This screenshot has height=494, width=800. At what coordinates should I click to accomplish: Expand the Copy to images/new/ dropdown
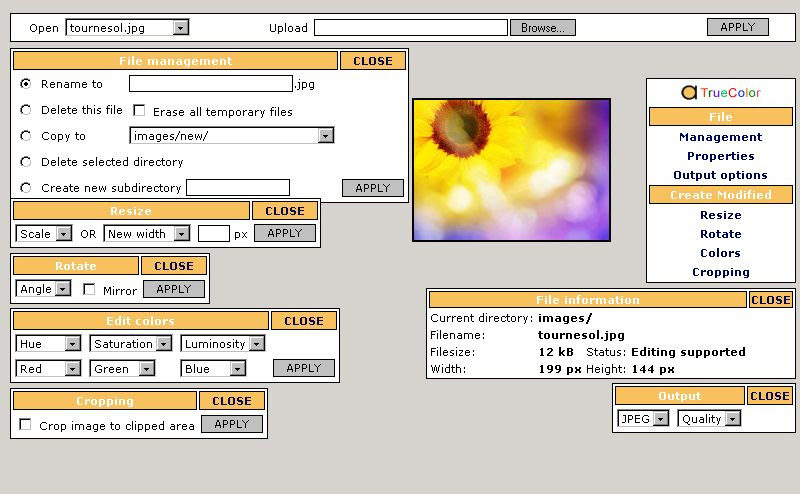[x=231, y=136]
